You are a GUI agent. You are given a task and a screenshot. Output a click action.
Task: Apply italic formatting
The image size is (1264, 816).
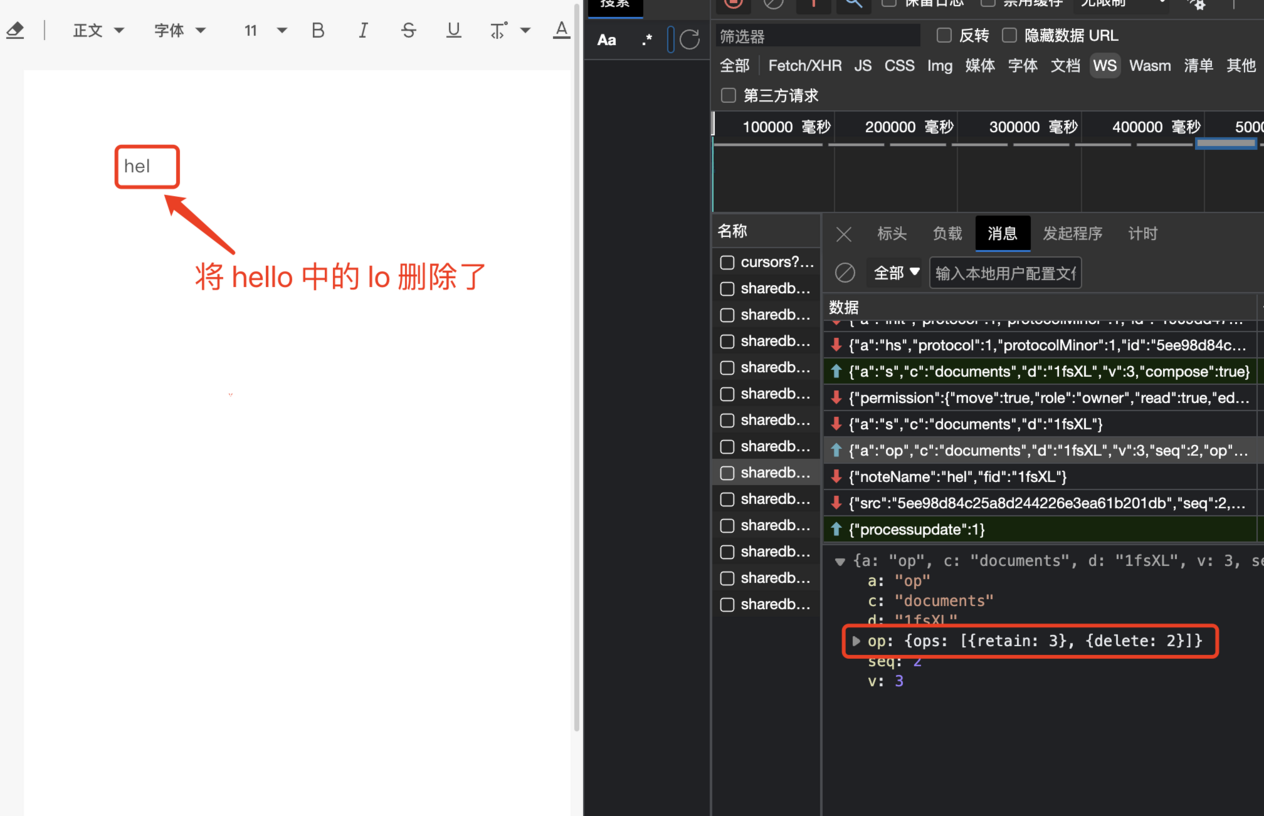pos(363,31)
